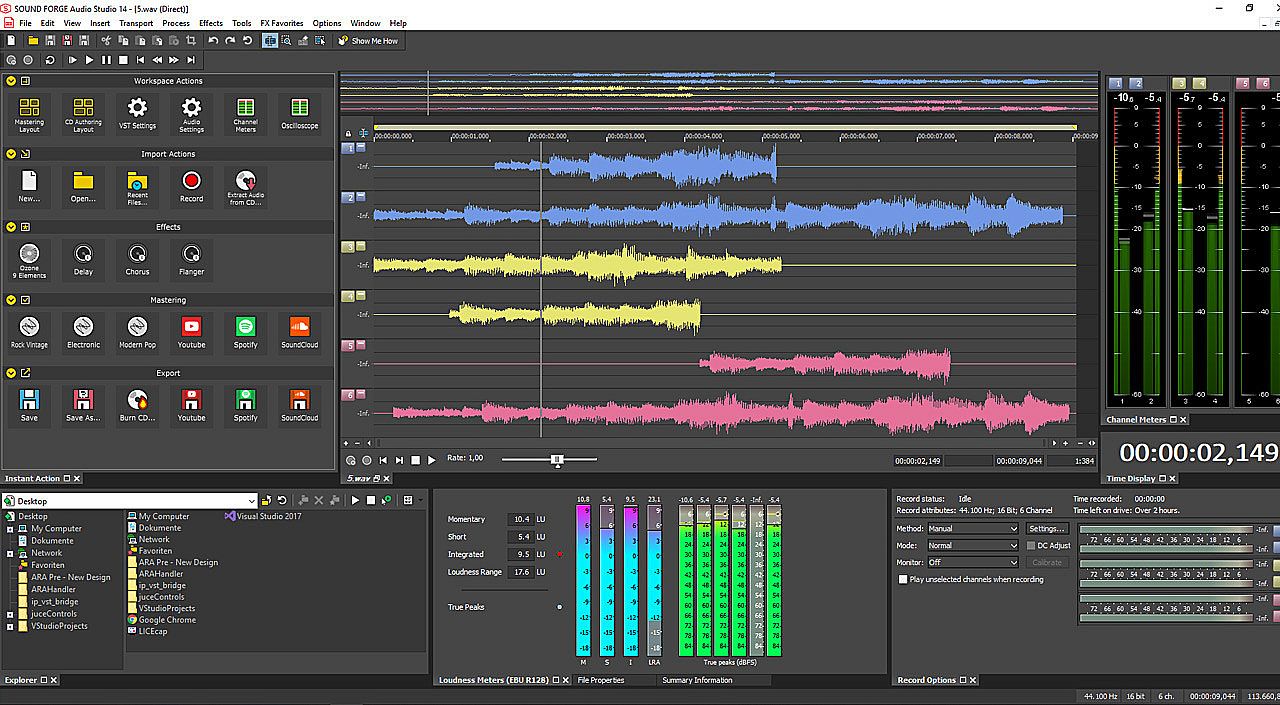The height and width of the screenshot is (705, 1280).
Task: Open the Mastering Layout workspace action
Action: click(29, 109)
